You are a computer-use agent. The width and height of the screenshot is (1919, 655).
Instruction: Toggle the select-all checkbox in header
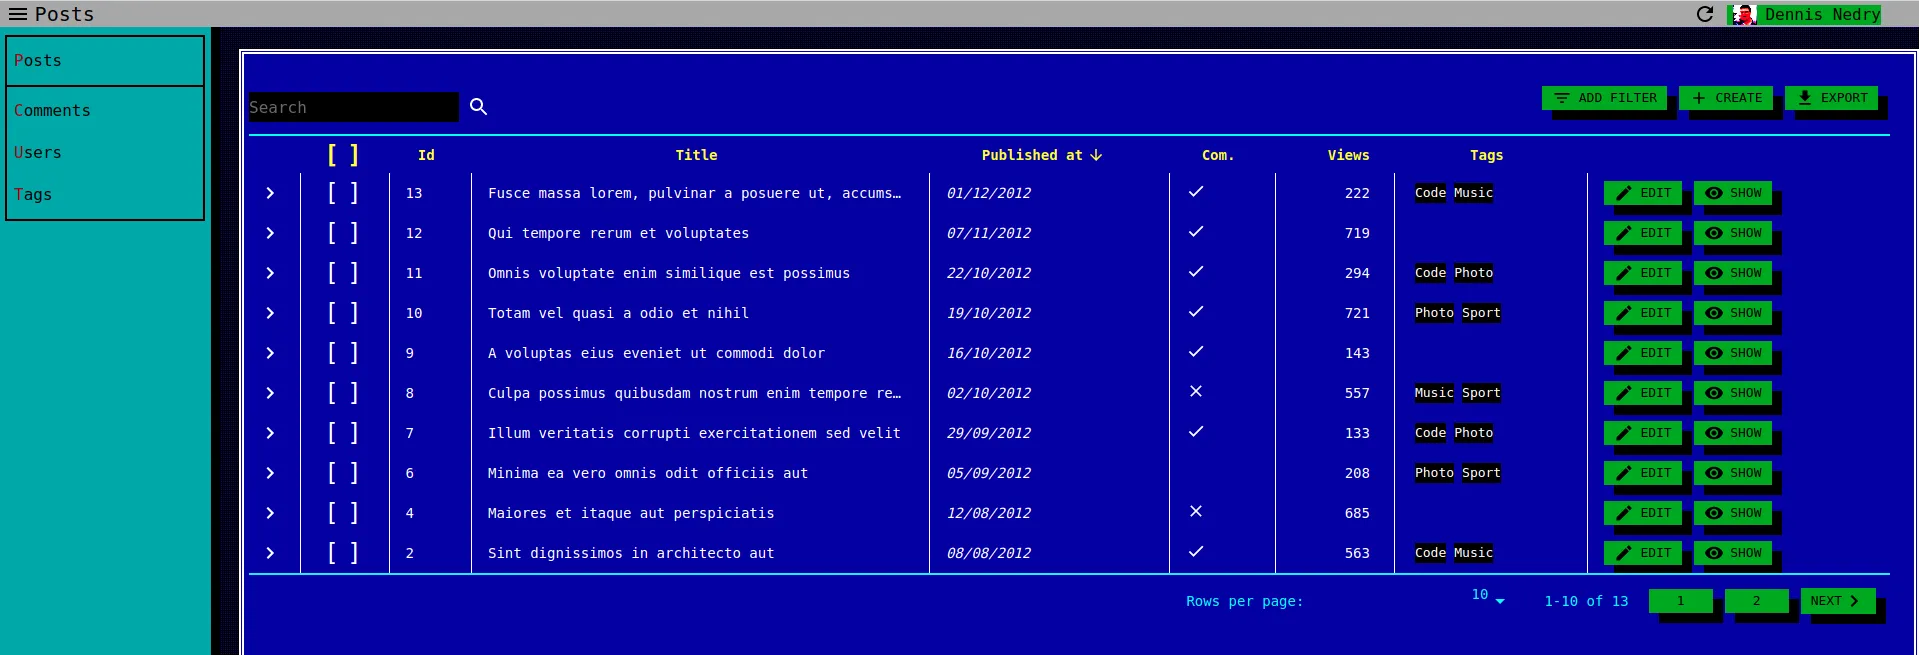(343, 155)
